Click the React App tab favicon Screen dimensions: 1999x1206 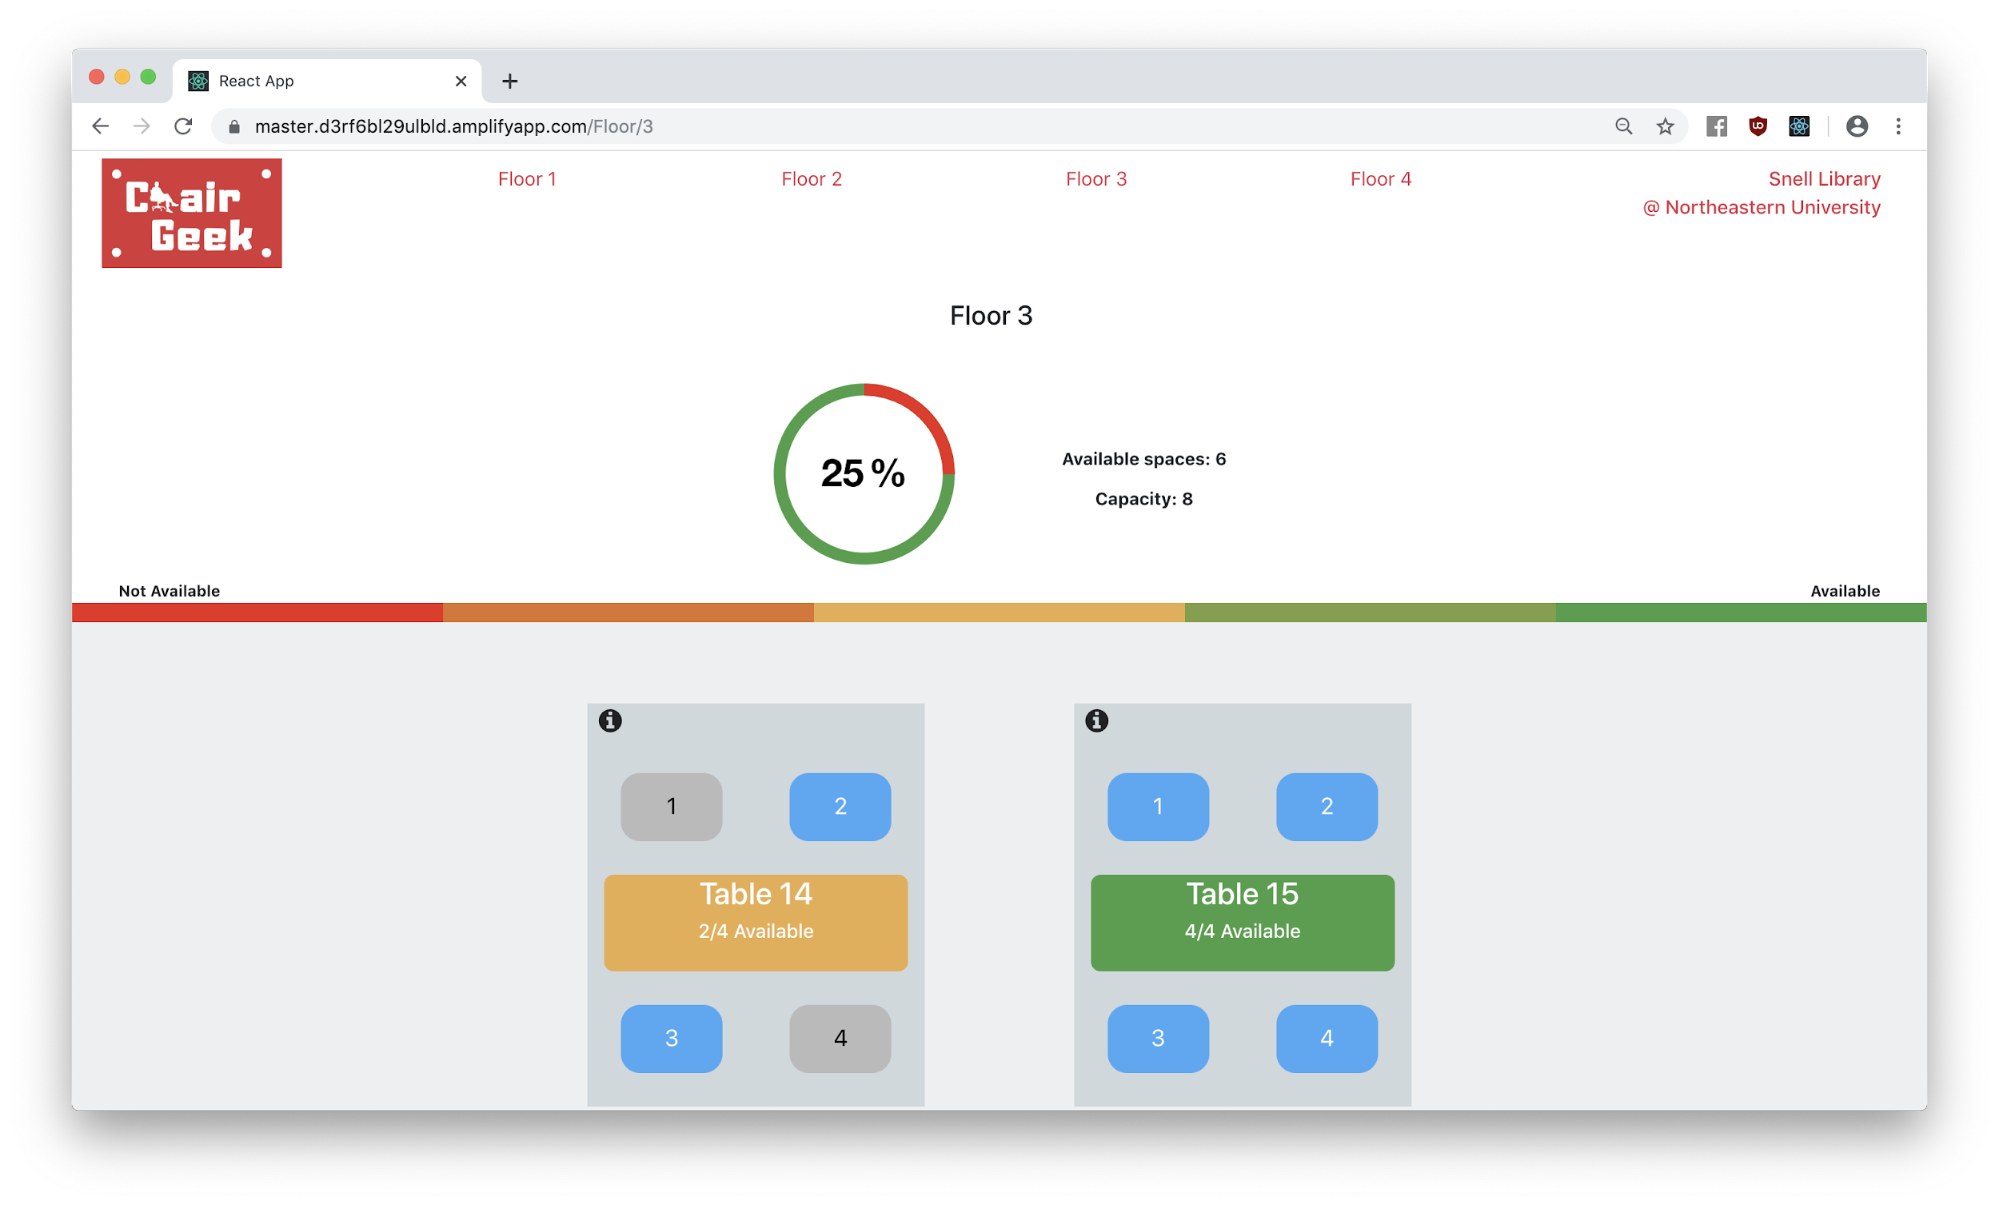pyautogui.click(x=199, y=81)
